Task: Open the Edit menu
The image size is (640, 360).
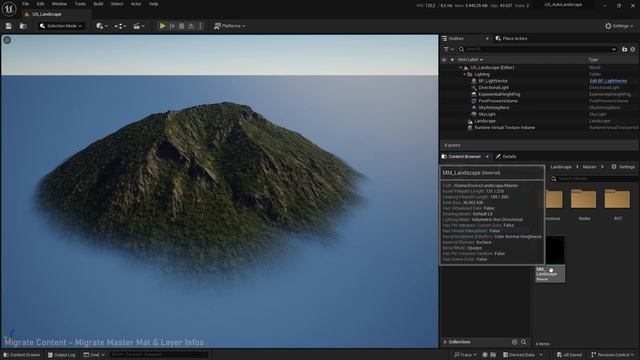Action: click(40, 4)
